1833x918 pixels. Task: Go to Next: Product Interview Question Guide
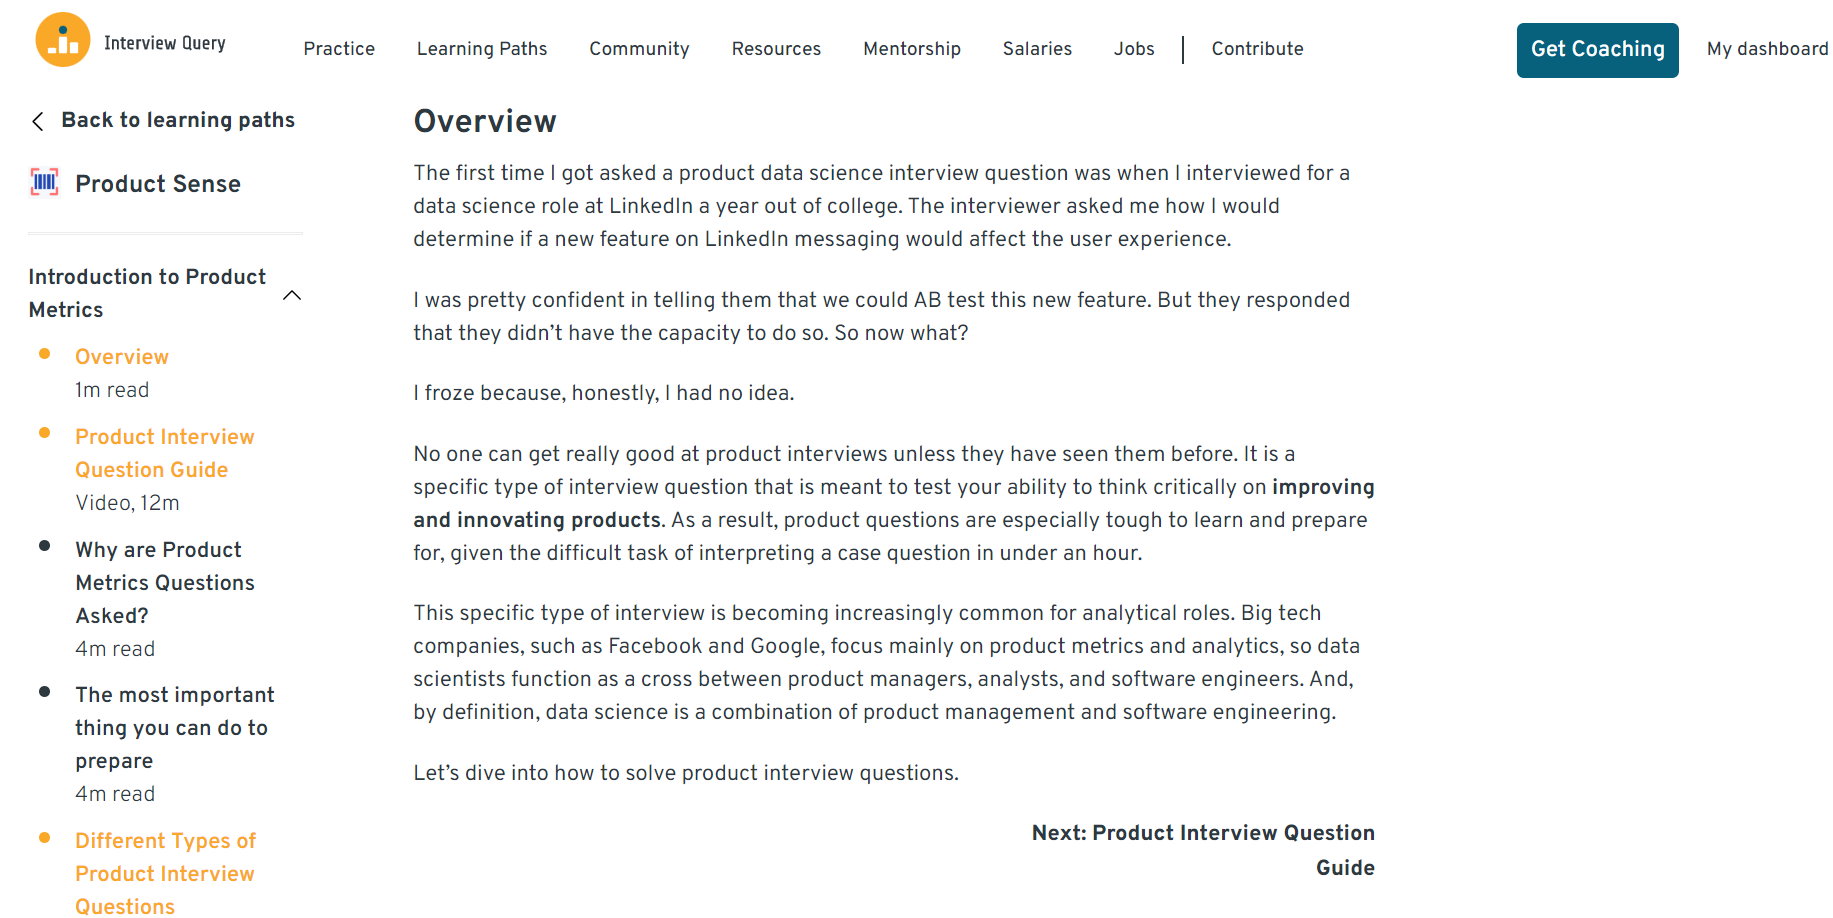click(x=1203, y=849)
